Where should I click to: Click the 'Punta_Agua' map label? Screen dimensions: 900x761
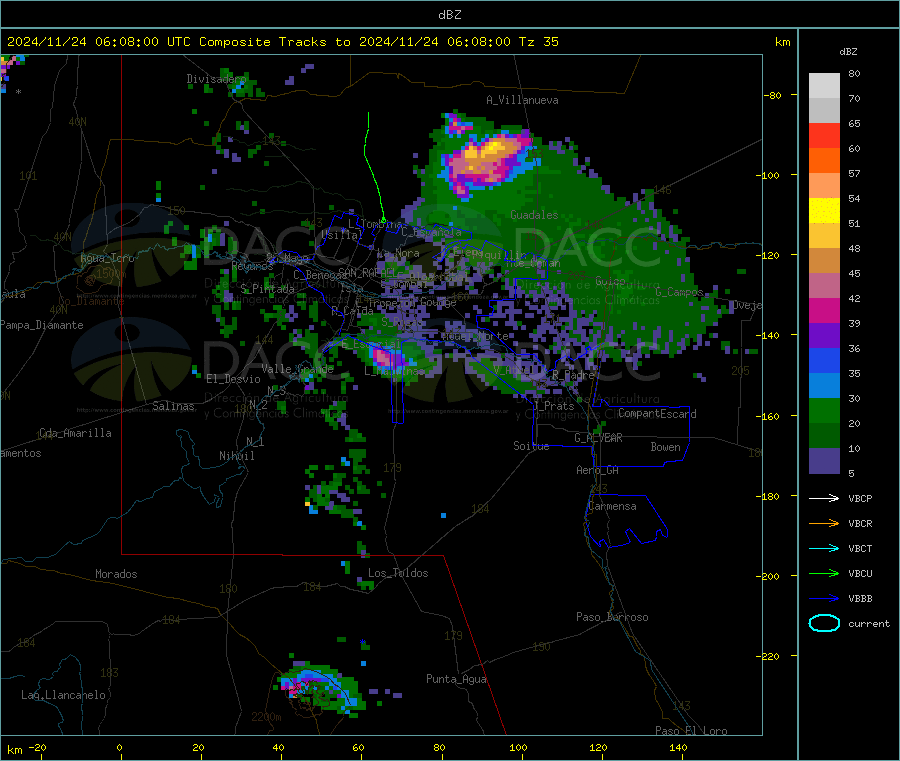coord(456,679)
